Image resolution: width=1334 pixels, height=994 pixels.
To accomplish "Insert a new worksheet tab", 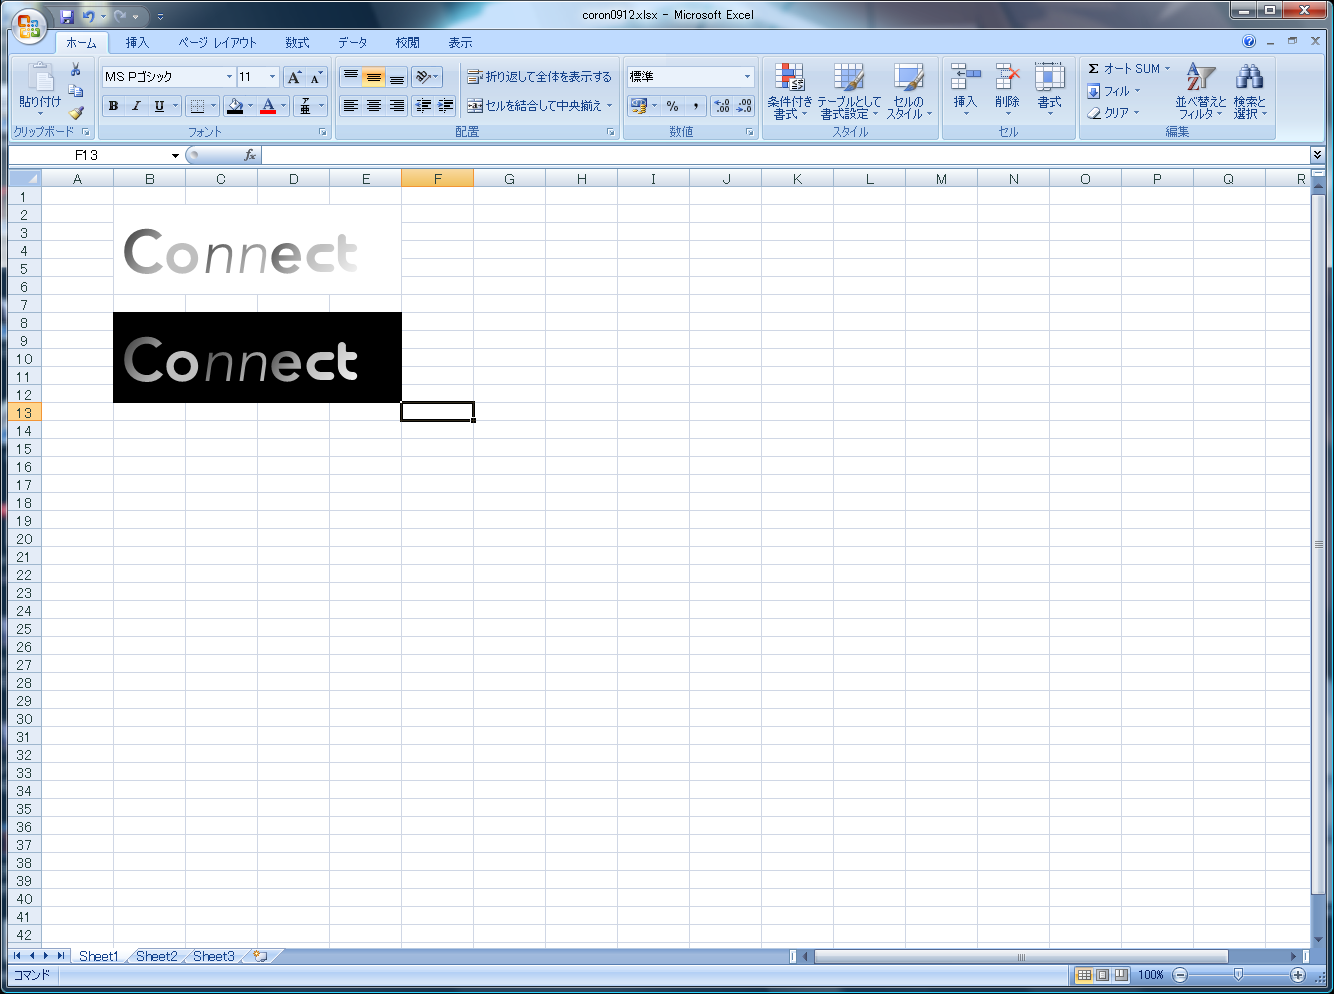I will (261, 956).
